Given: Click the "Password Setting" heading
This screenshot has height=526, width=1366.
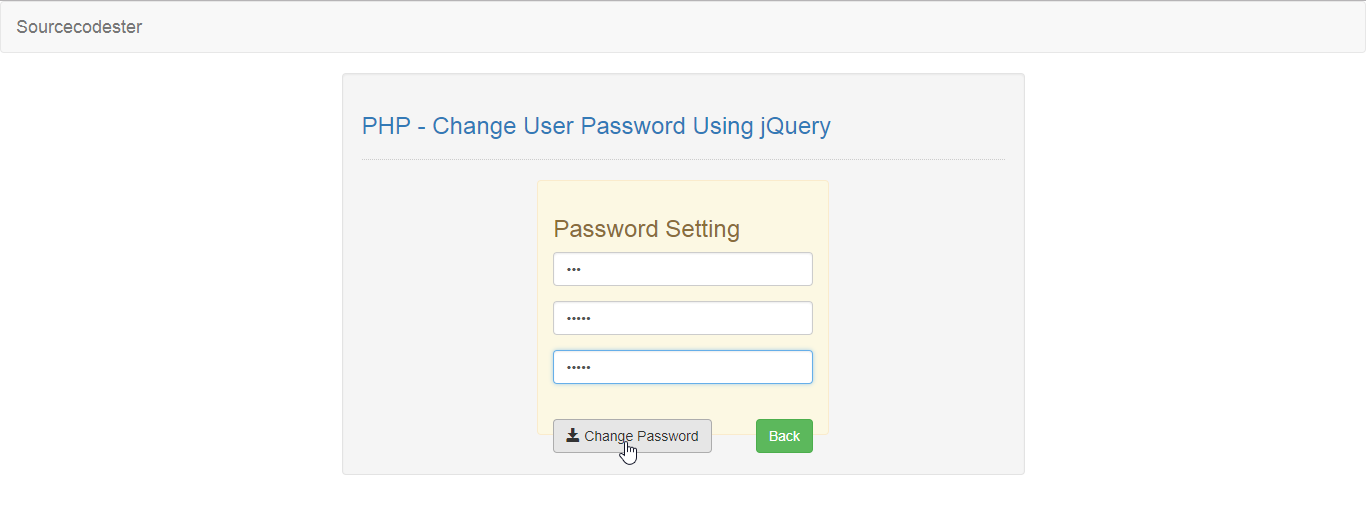Looking at the screenshot, I should (646, 229).
